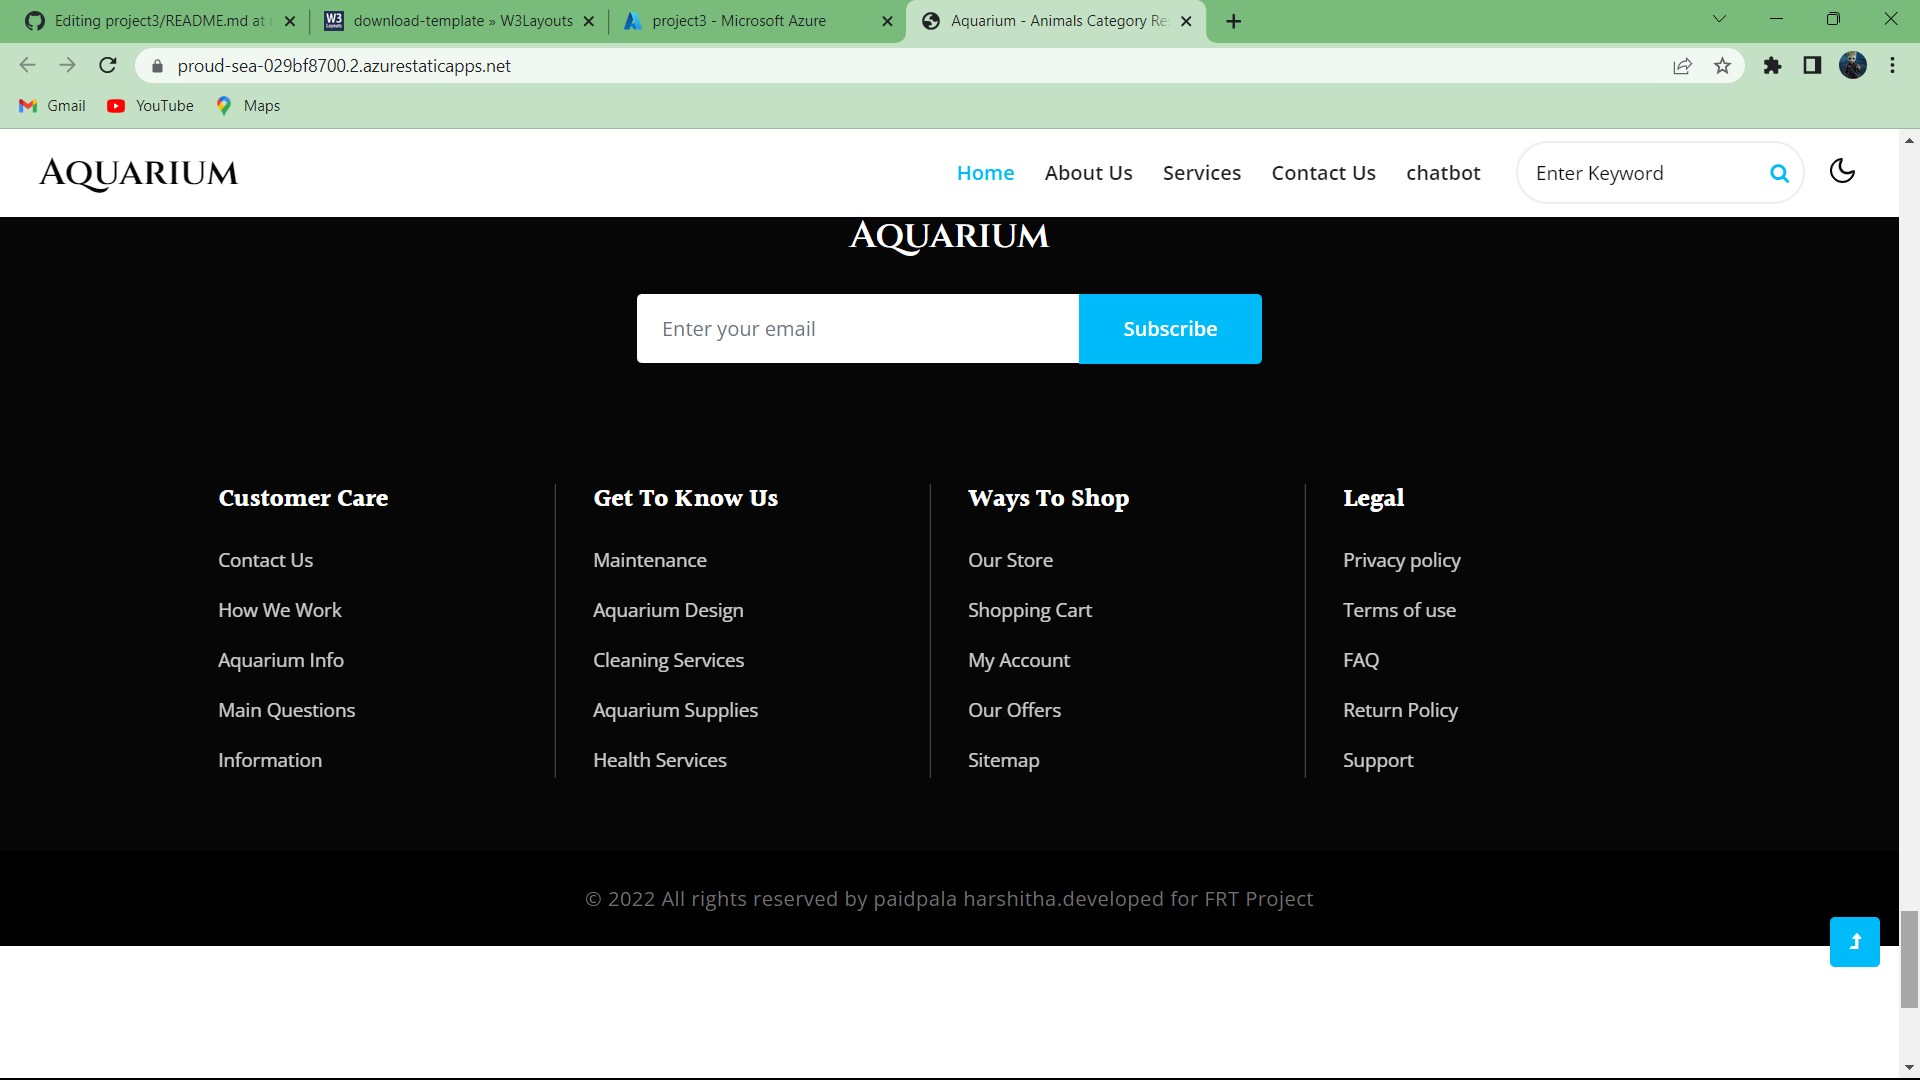The image size is (1920, 1080).
Task: Open the Services nav menu item
Action: 1201,173
